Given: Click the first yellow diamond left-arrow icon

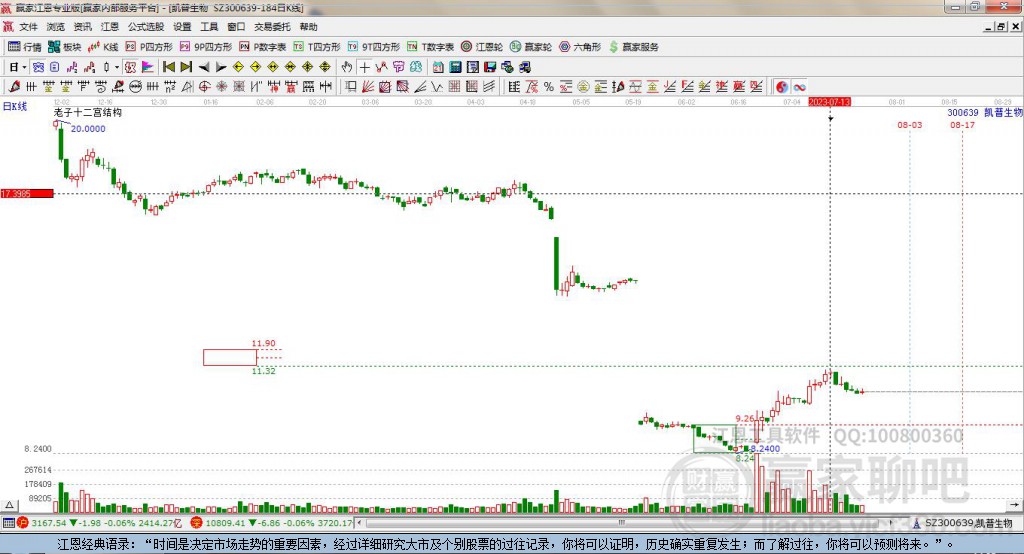Looking at the screenshot, I should tap(238, 67).
